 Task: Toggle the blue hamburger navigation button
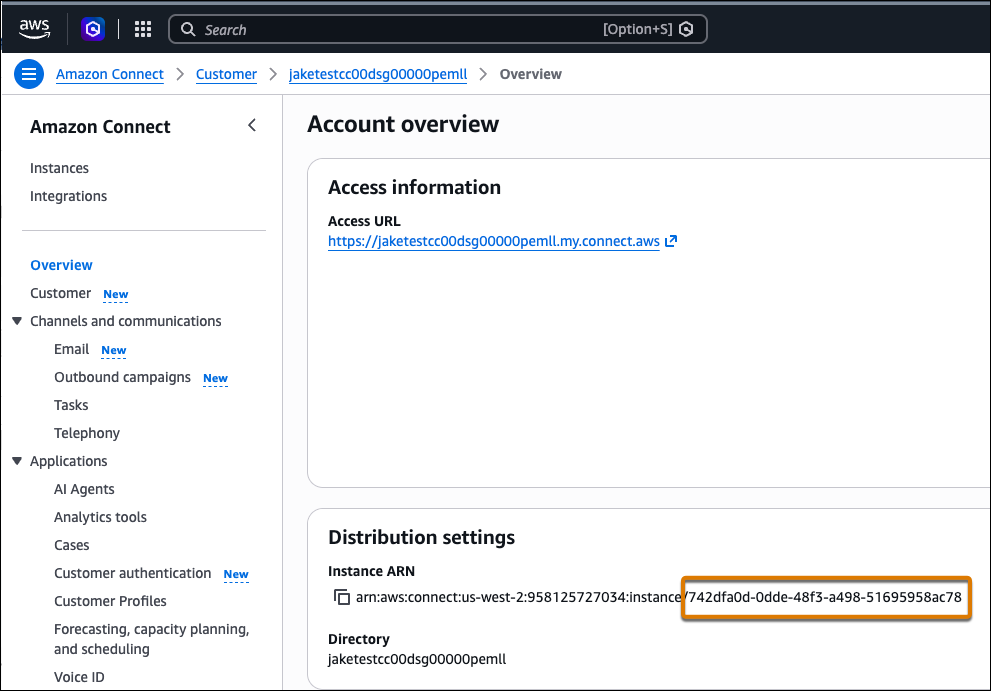(29, 75)
